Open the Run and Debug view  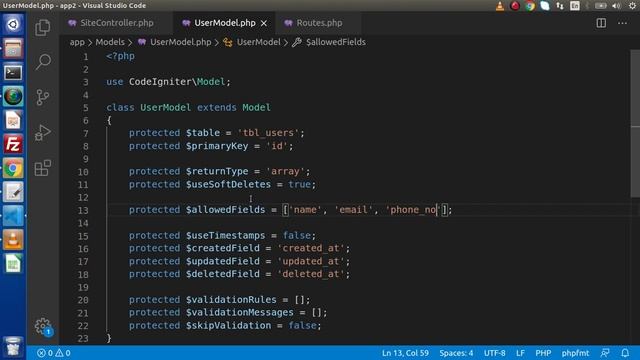point(42,132)
